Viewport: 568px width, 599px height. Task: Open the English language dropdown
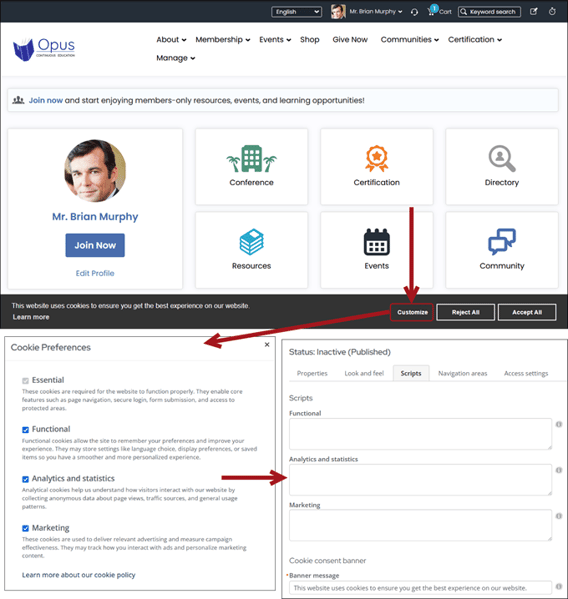tap(296, 12)
